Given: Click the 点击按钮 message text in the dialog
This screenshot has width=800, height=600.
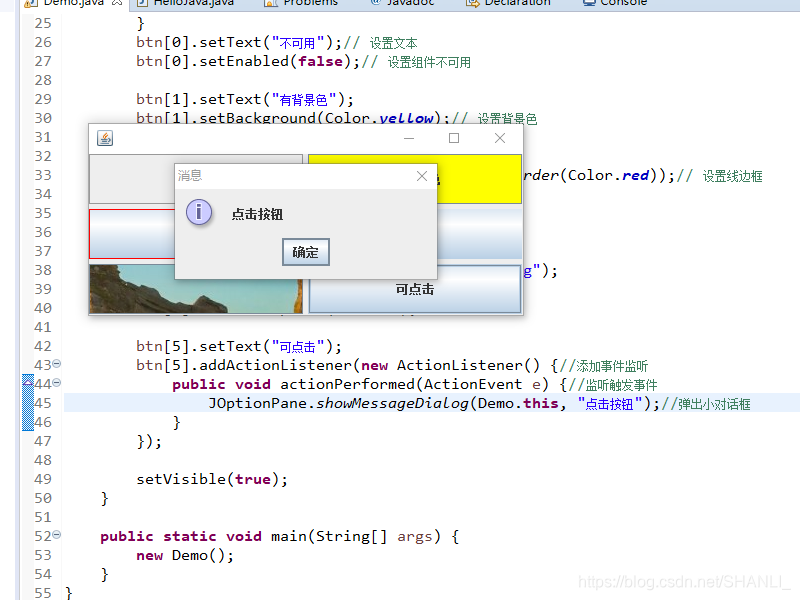Looking at the screenshot, I should pyautogui.click(x=257, y=214).
